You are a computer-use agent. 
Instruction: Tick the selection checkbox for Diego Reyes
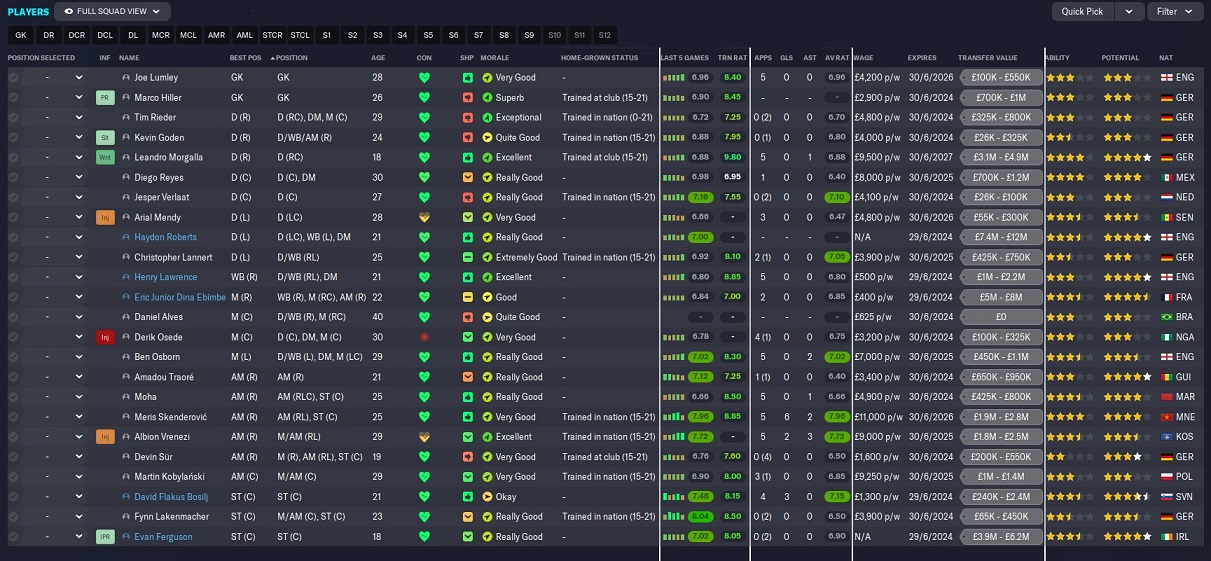click(x=14, y=177)
